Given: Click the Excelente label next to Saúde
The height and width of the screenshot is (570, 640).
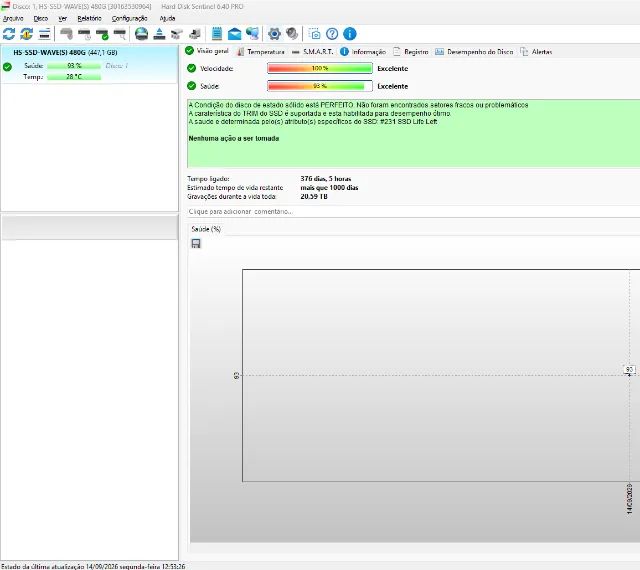Looking at the screenshot, I should point(393,87).
